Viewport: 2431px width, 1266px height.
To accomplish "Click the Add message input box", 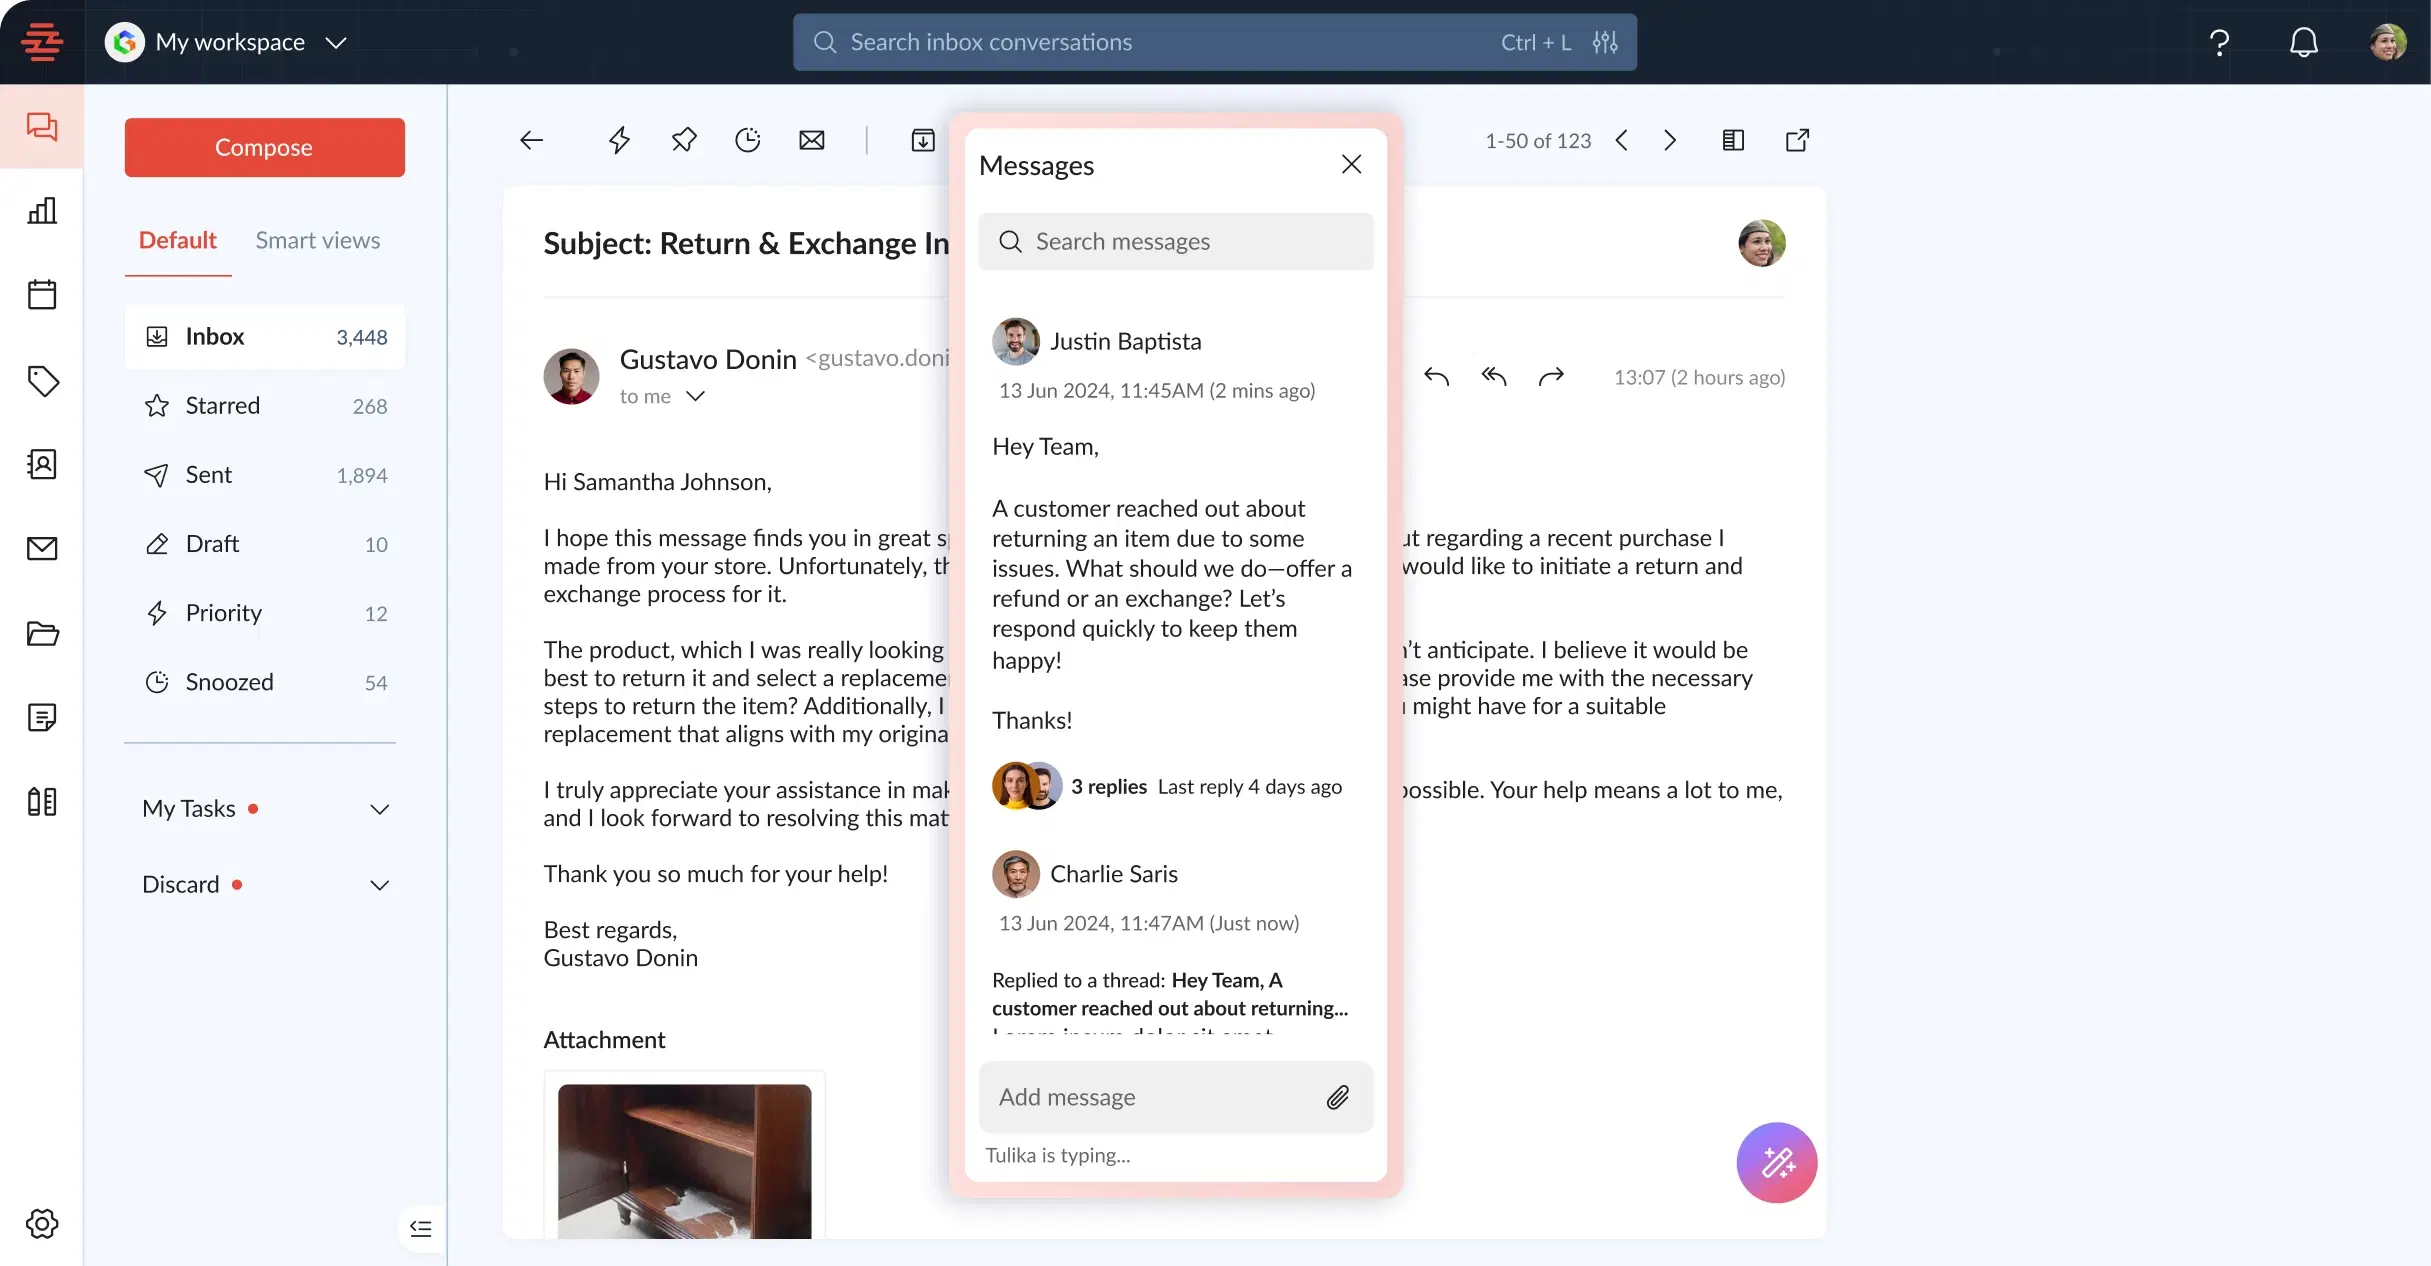I will pyautogui.click(x=1176, y=1097).
